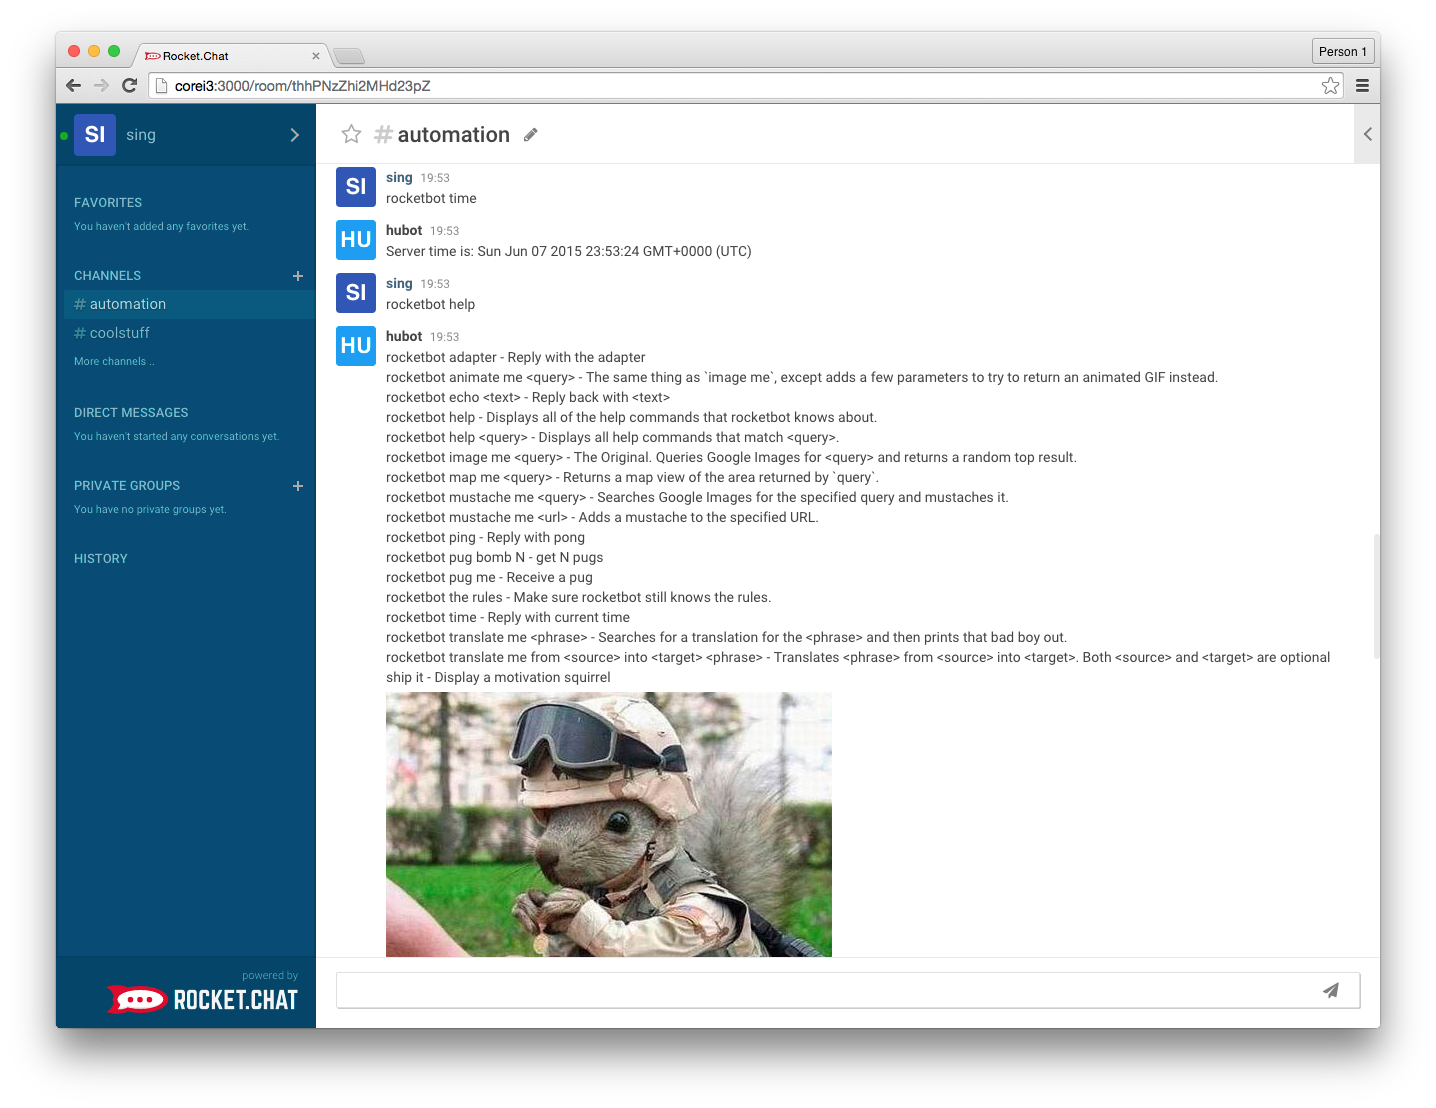Click 'Server time is' message text
Image resolution: width=1436 pixels, height=1108 pixels.
click(569, 252)
